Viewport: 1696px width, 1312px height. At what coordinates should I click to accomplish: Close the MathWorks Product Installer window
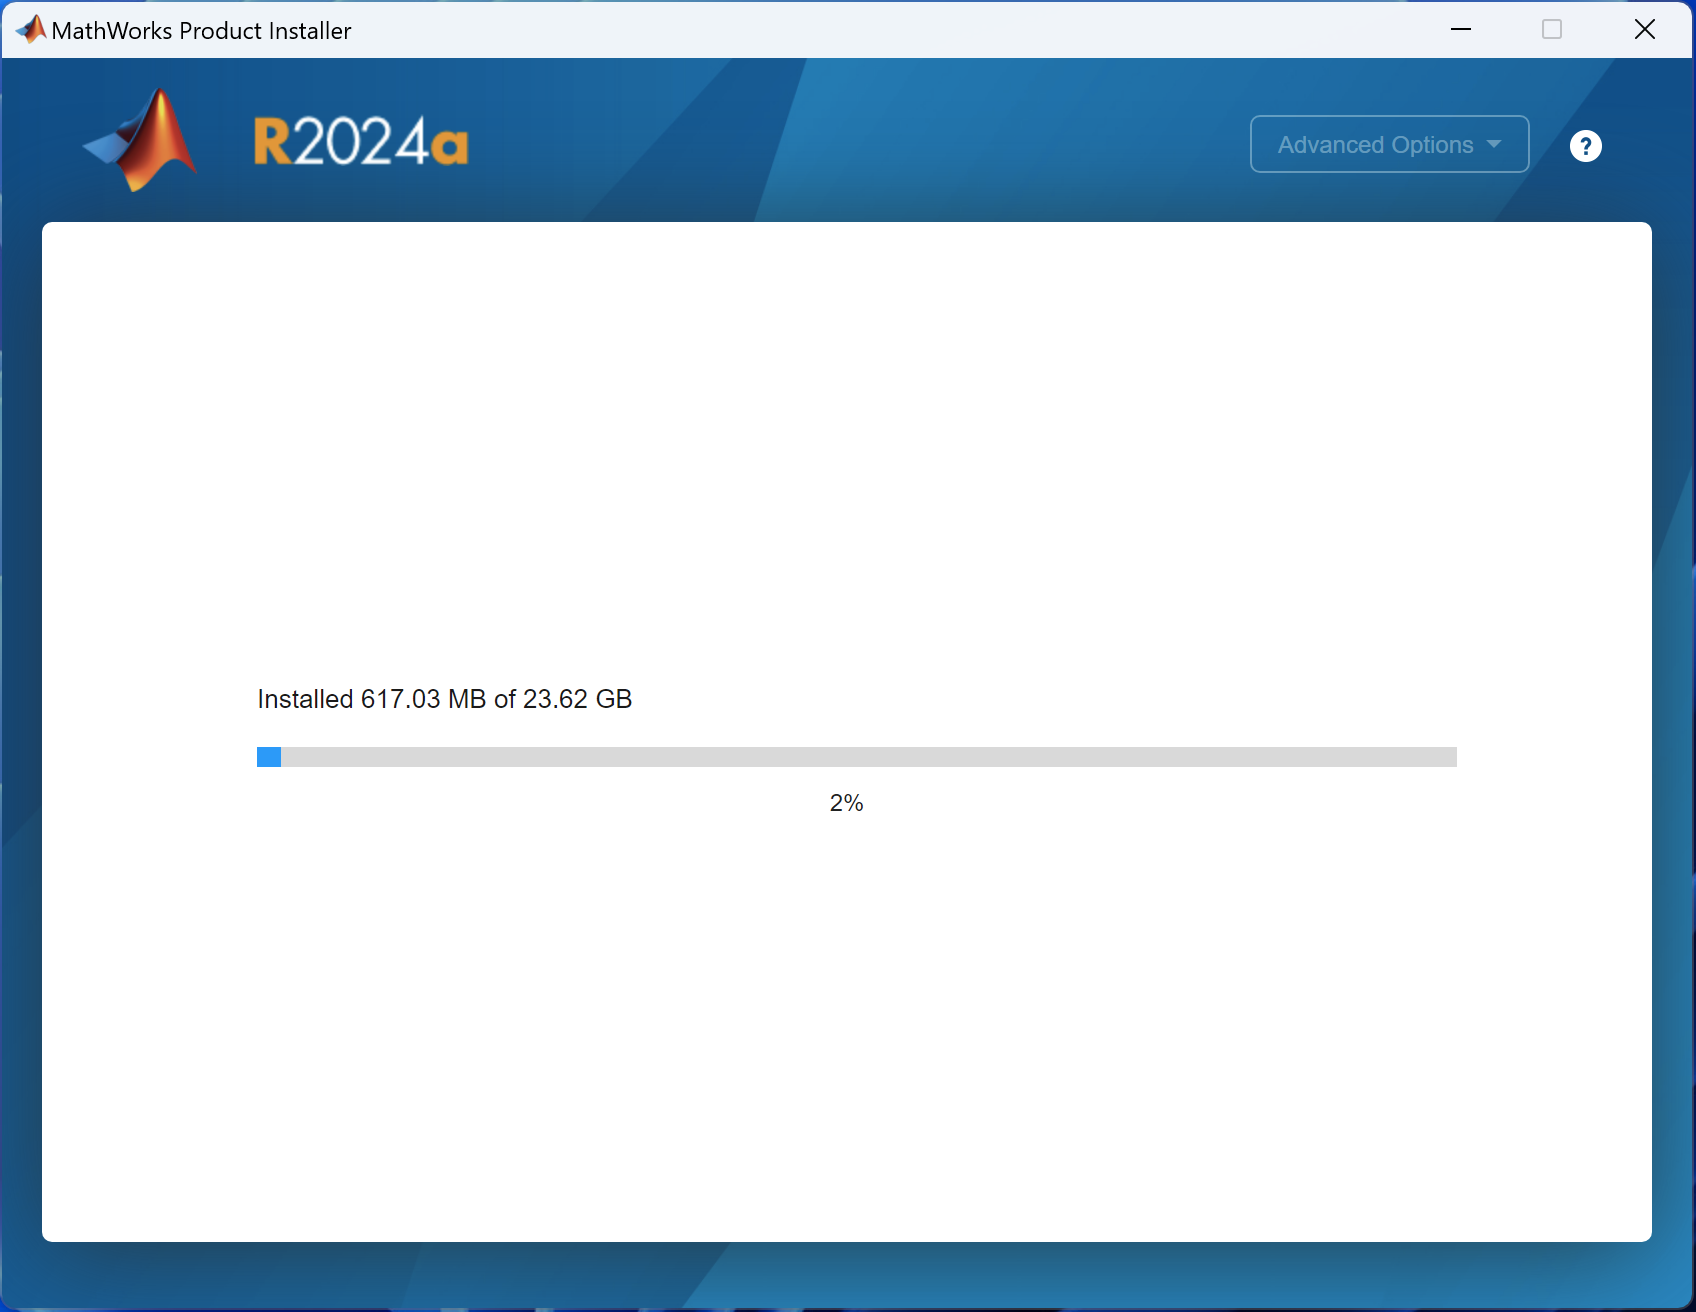(1644, 30)
